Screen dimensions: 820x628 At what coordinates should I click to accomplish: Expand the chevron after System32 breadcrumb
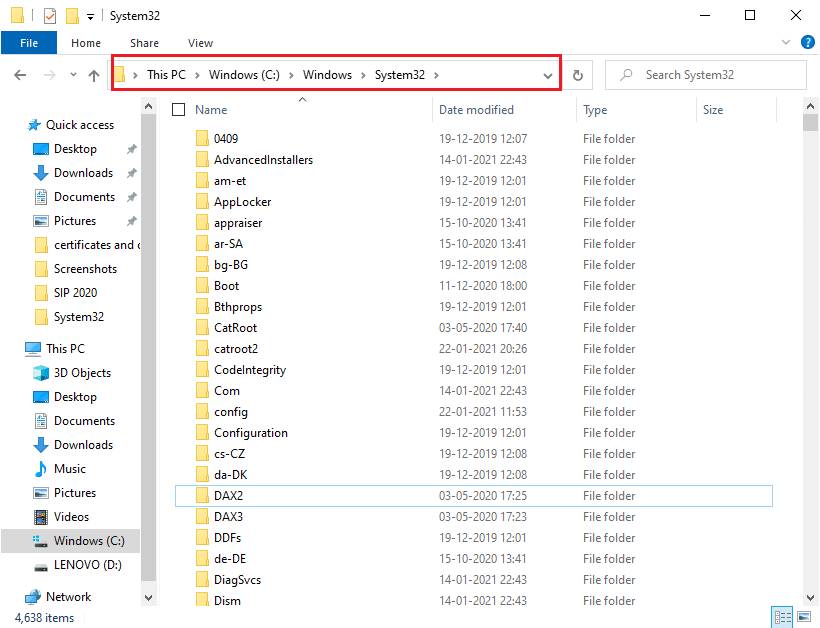[x=436, y=75]
